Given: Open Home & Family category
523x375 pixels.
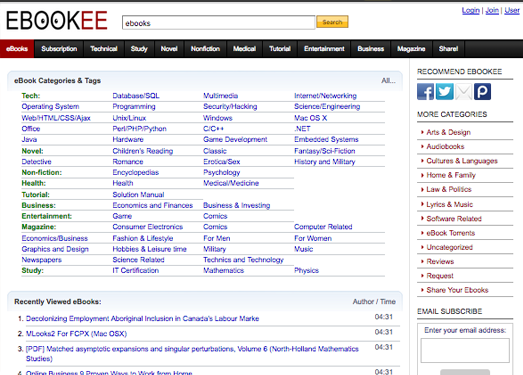Looking at the screenshot, I should (x=451, y=175).
